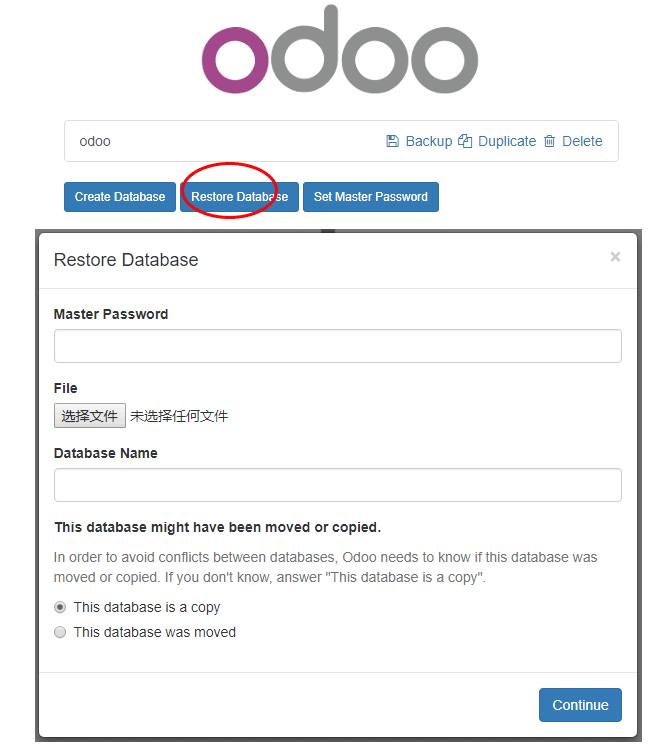Viewport: 667px width, 750px height.
Task: Open the Set Master Password dialog
Action: [x=371, y=197]
